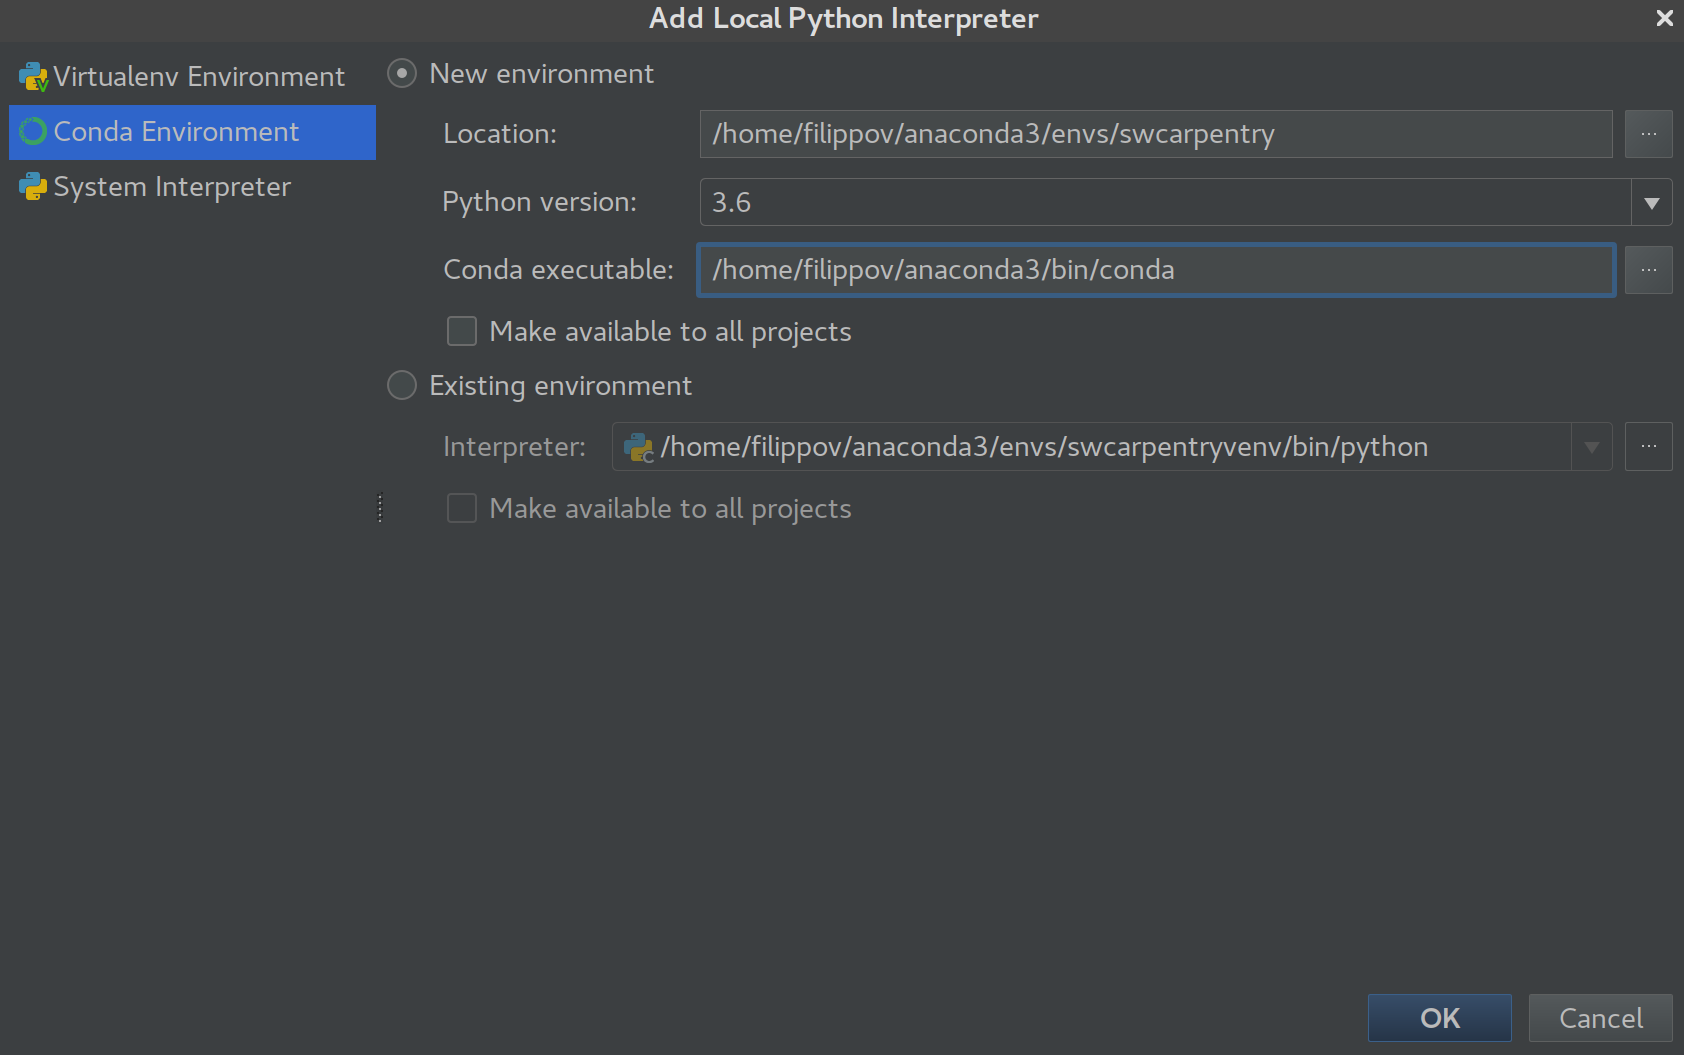Select System Interpreter in sidebar
Screen dimensions: 1684x1055
[x=172, y=187]
